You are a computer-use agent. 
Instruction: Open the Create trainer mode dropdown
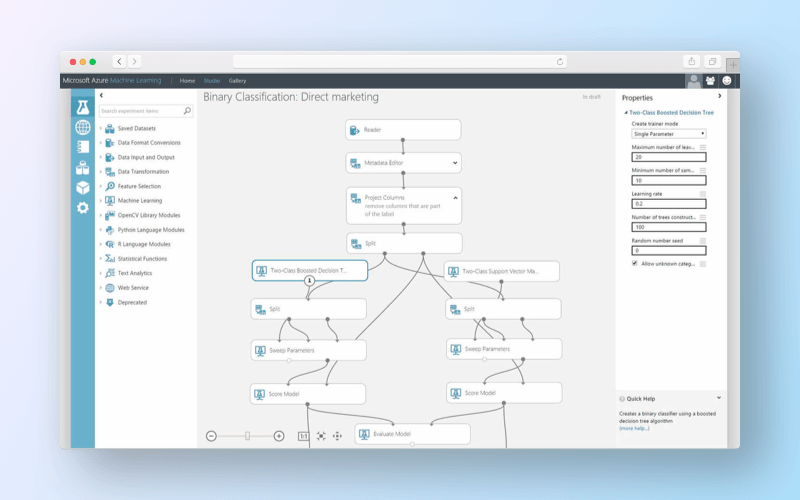click(669, 134)
